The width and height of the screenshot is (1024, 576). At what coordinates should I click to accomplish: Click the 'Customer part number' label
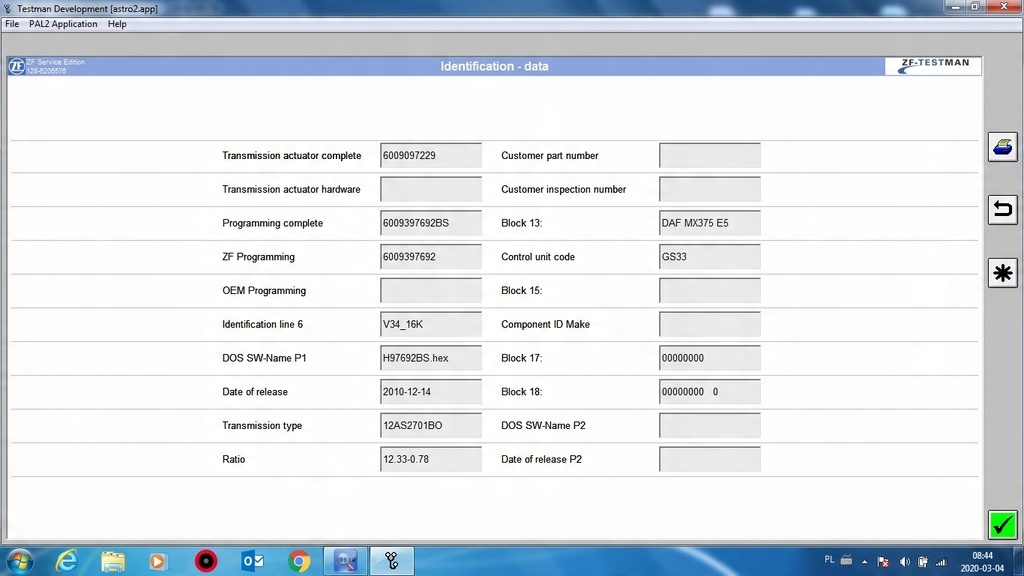tap(550, 156)
